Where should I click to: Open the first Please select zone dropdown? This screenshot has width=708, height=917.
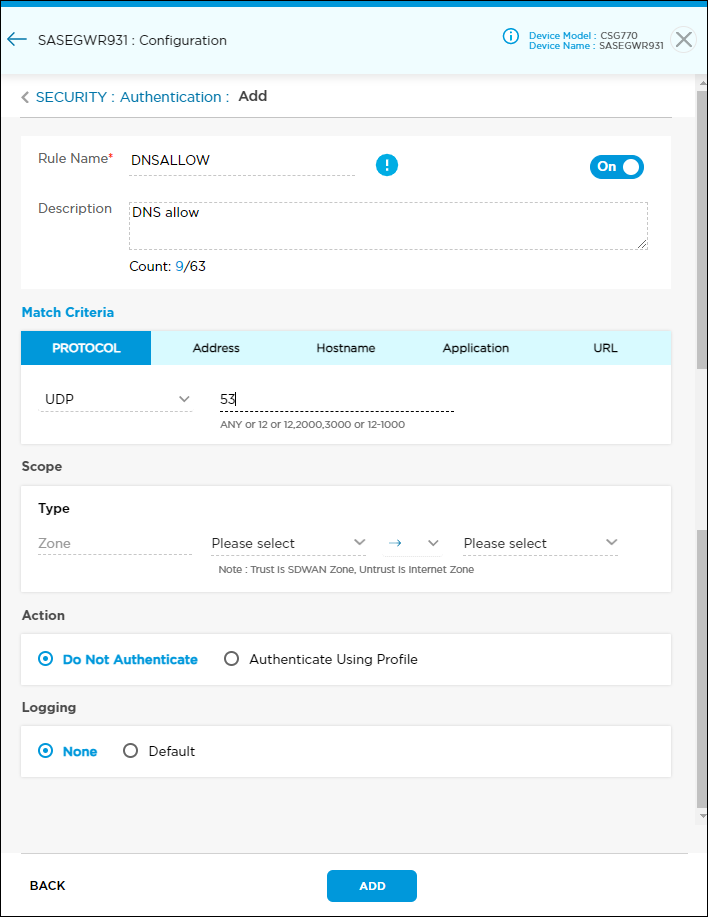point(288,543)
